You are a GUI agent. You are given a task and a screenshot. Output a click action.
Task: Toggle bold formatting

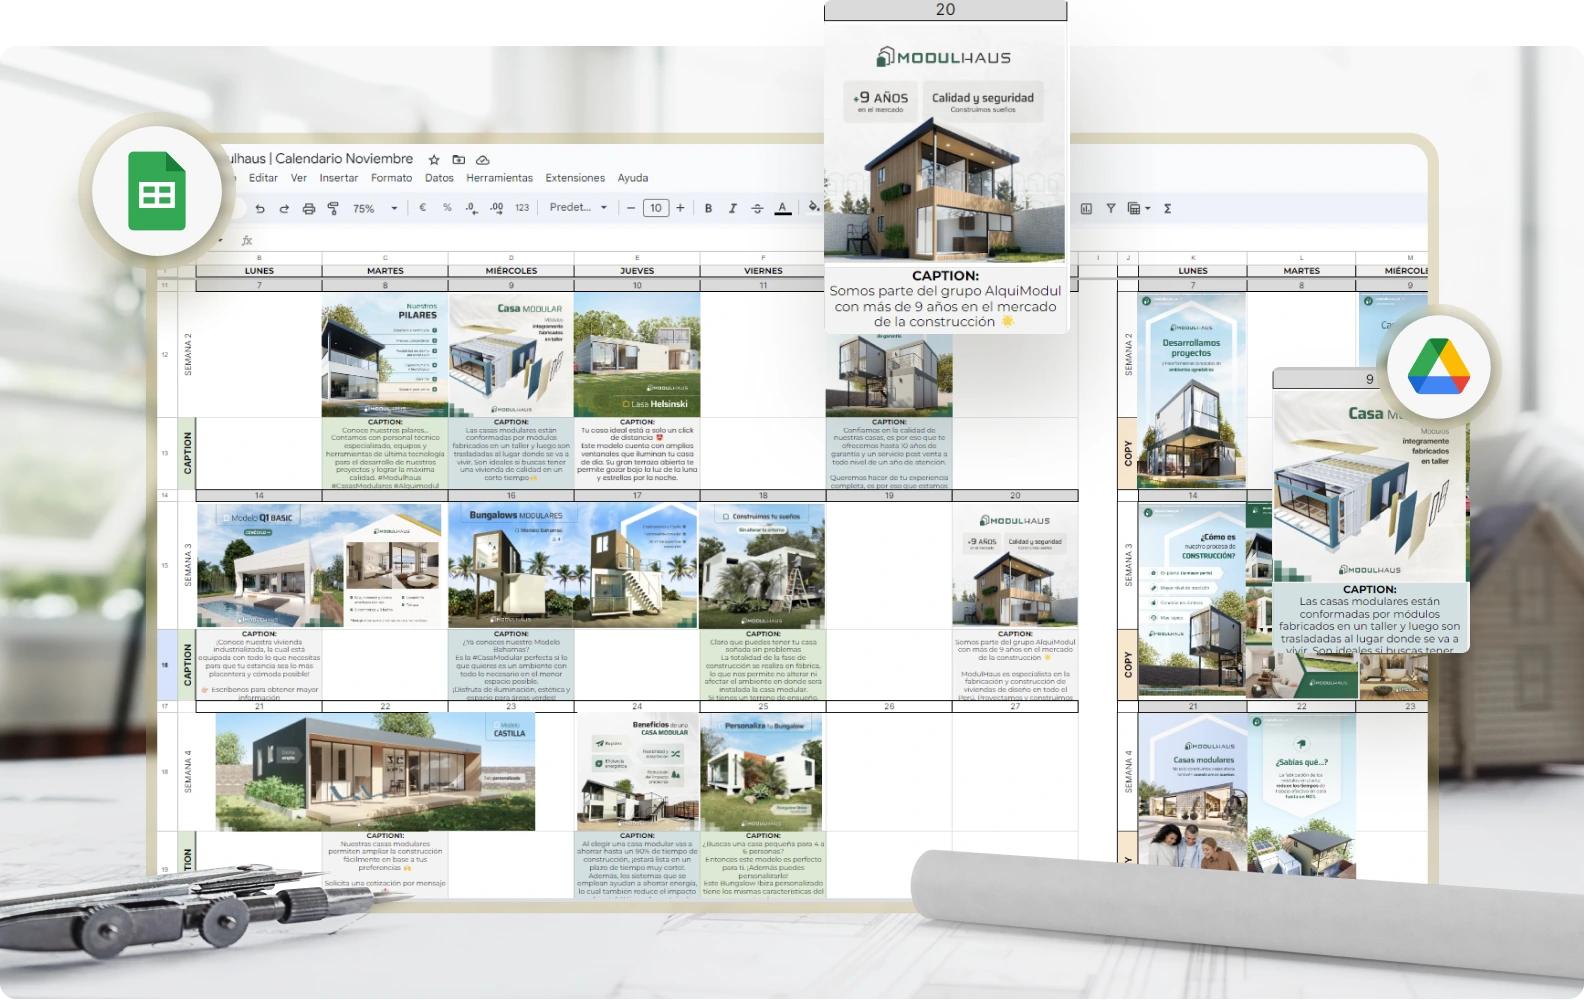(x=708, y=209)
